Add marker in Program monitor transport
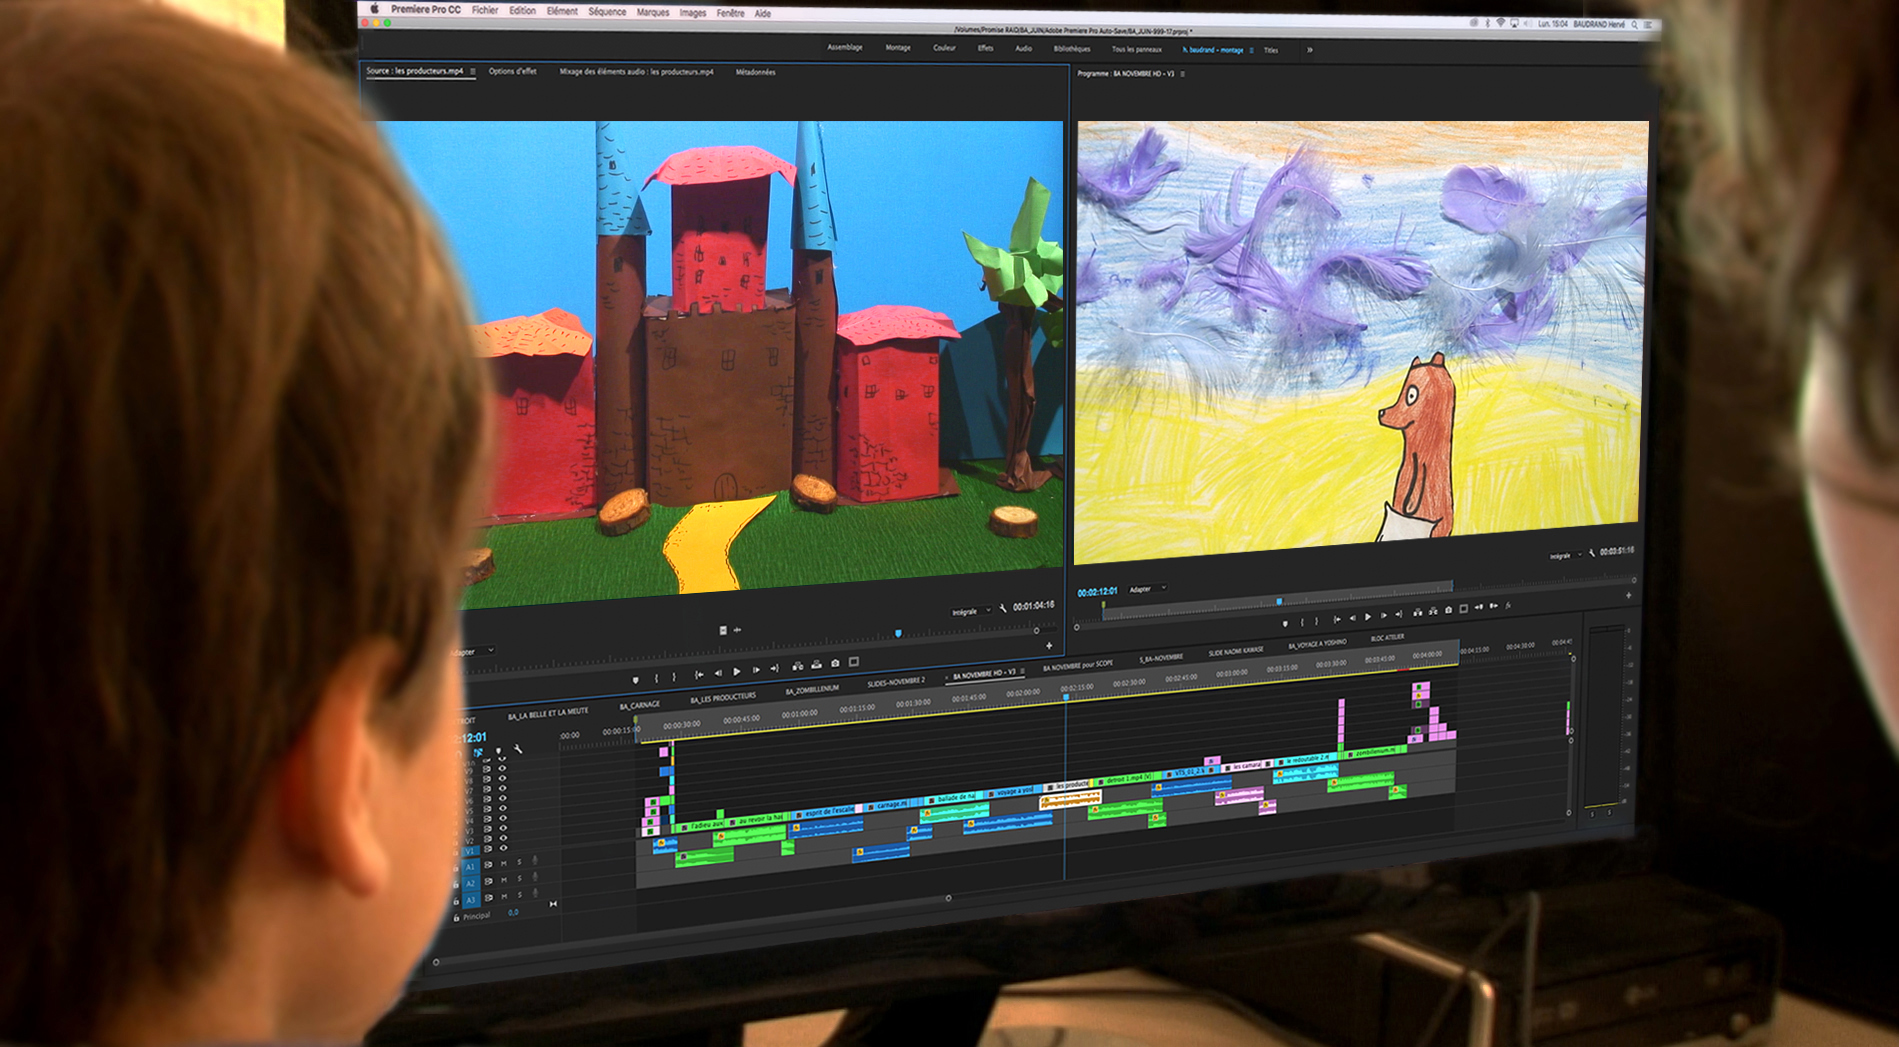The width and height of the screenshot is (1899, 1047). tap(1285, 623)
